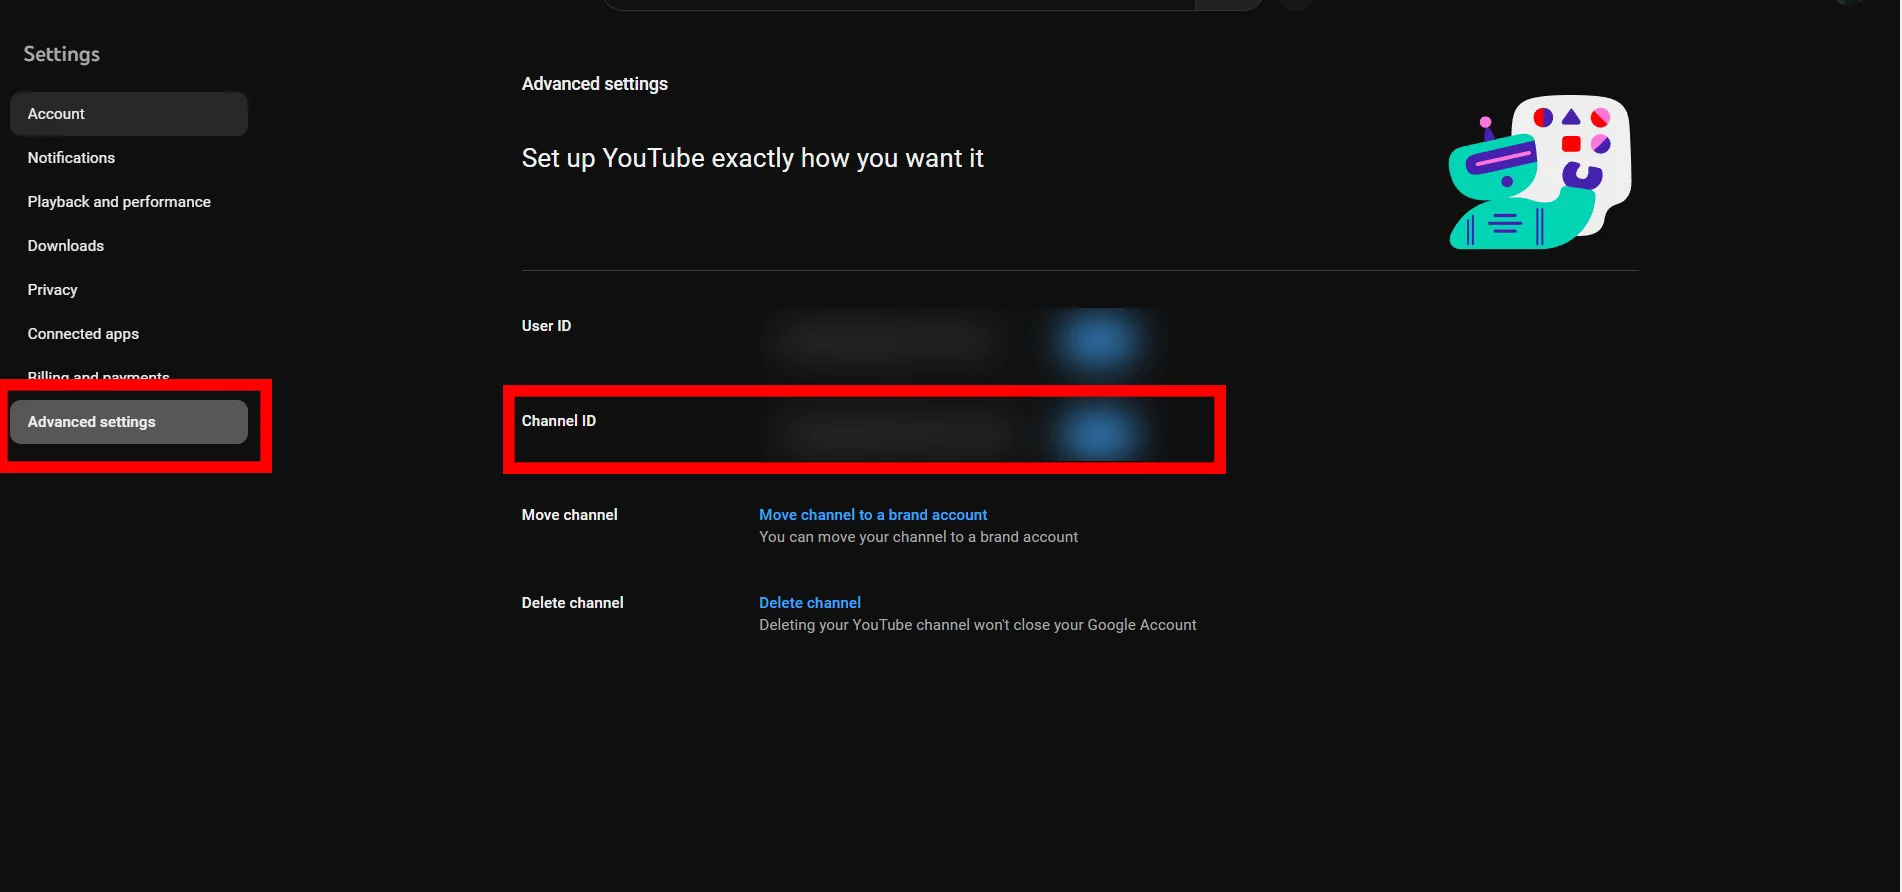Screen dimensions: 1902x892
Task: Click the User ID label
Action: pyautogui.click(x=546, y=326)
